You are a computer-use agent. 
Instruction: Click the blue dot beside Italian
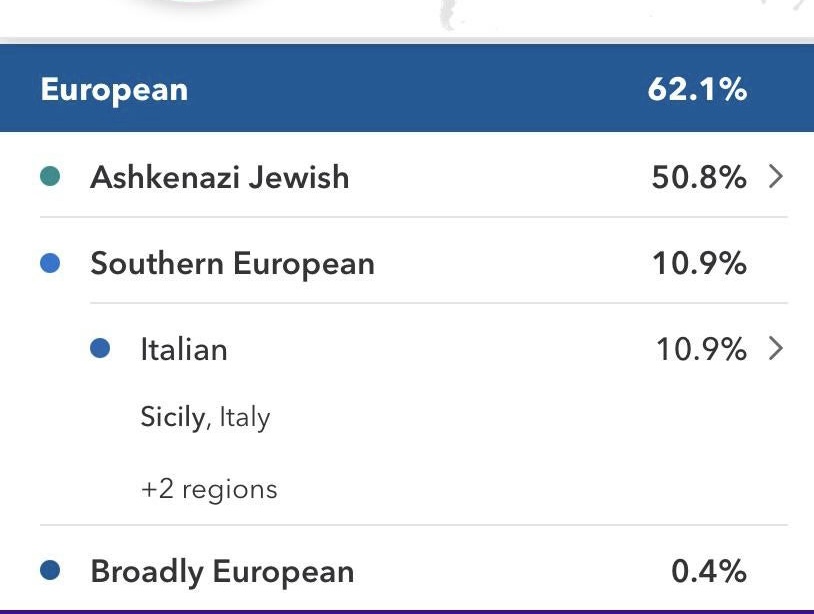tap(100, 349)
